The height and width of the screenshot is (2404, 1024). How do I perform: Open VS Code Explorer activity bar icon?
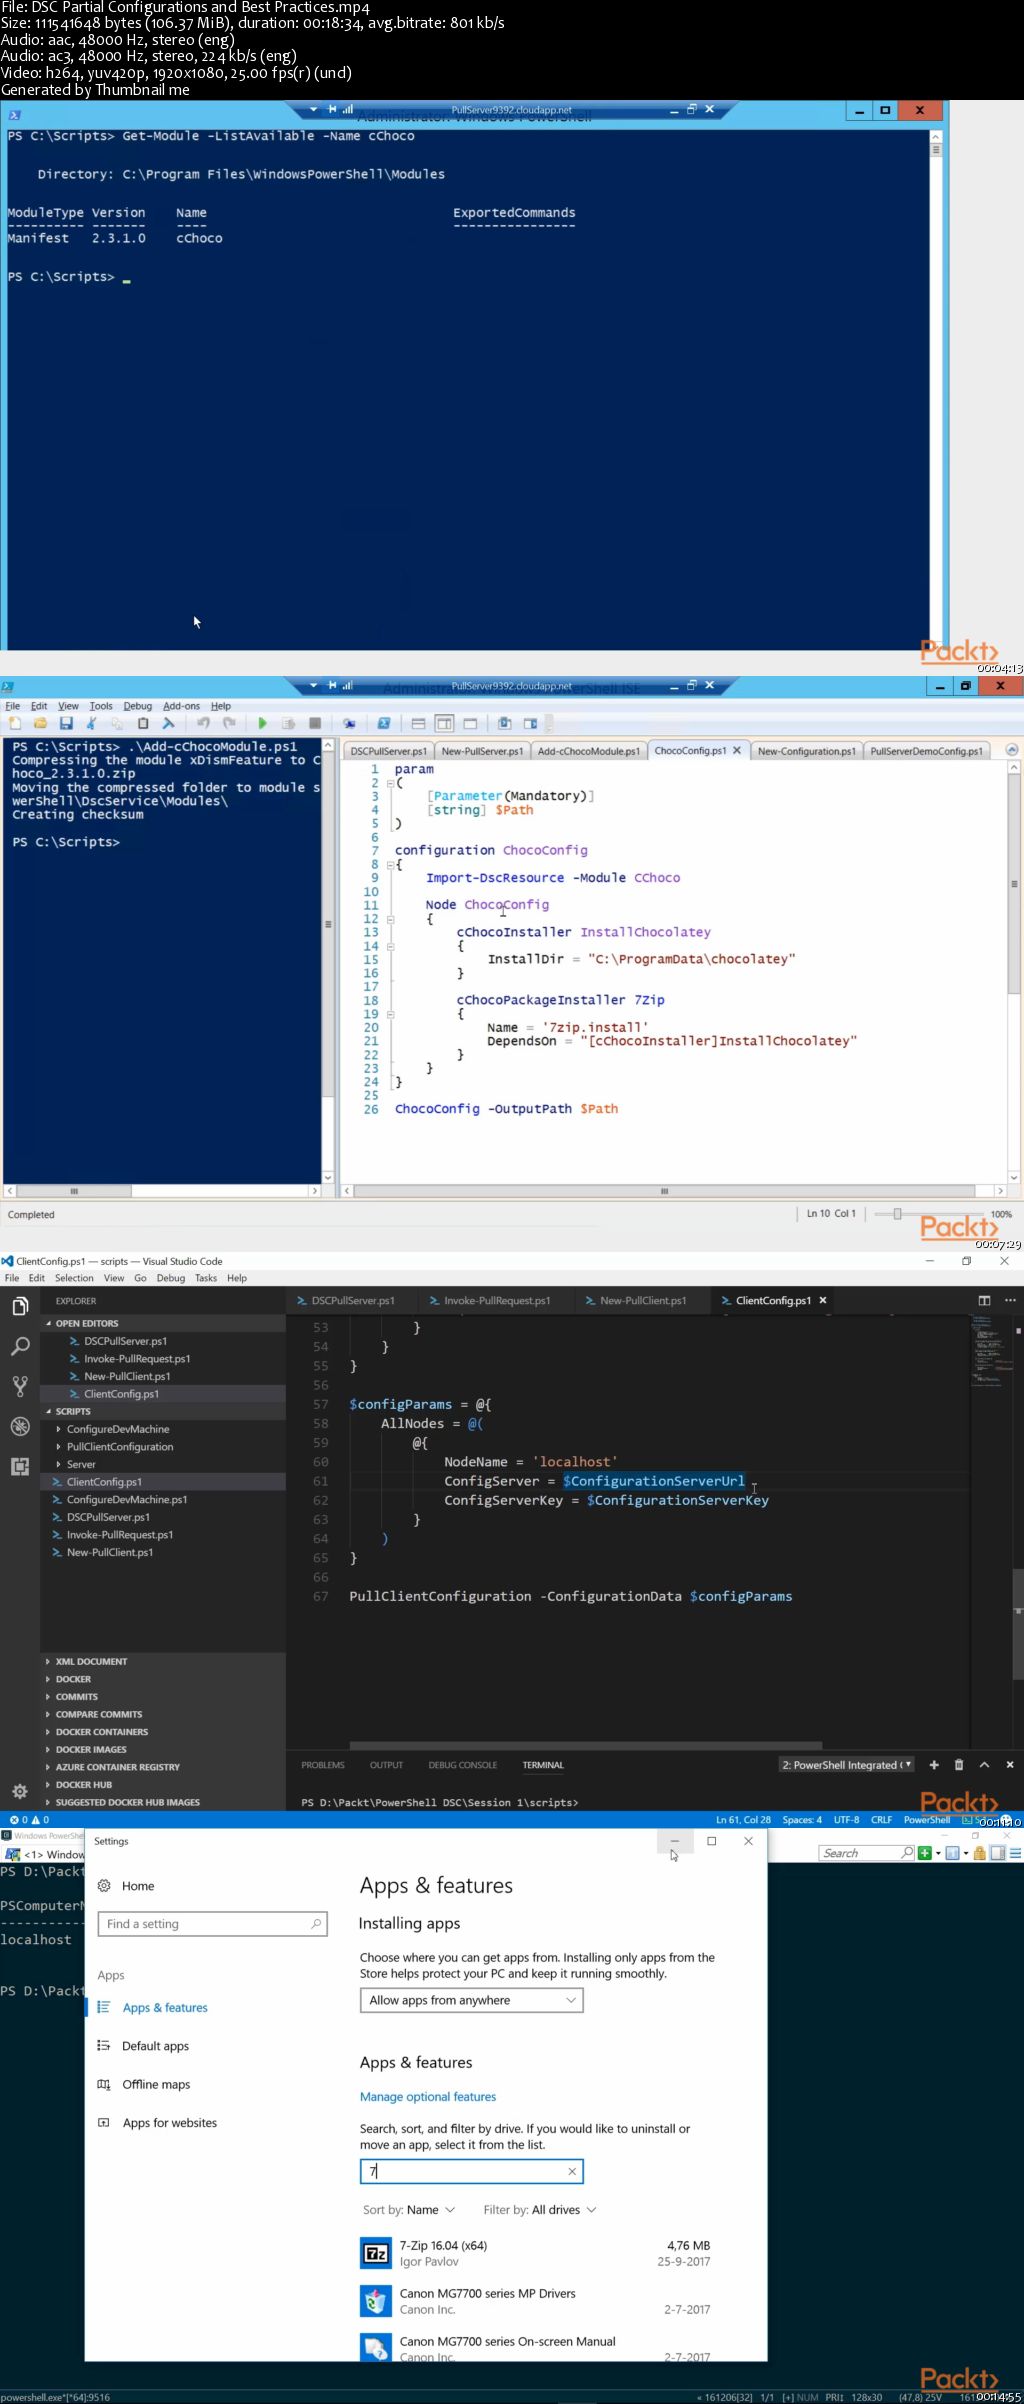(x=20, y=1306)
